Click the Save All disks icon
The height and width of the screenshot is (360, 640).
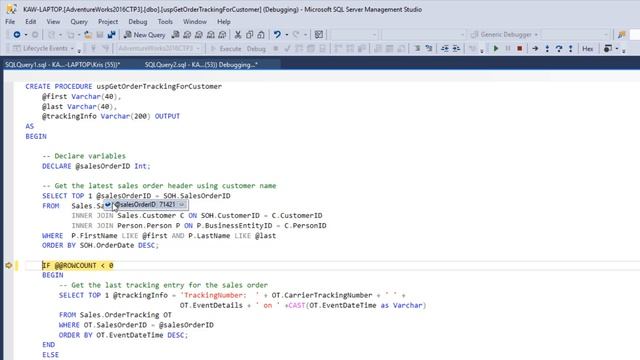(111, 35)
